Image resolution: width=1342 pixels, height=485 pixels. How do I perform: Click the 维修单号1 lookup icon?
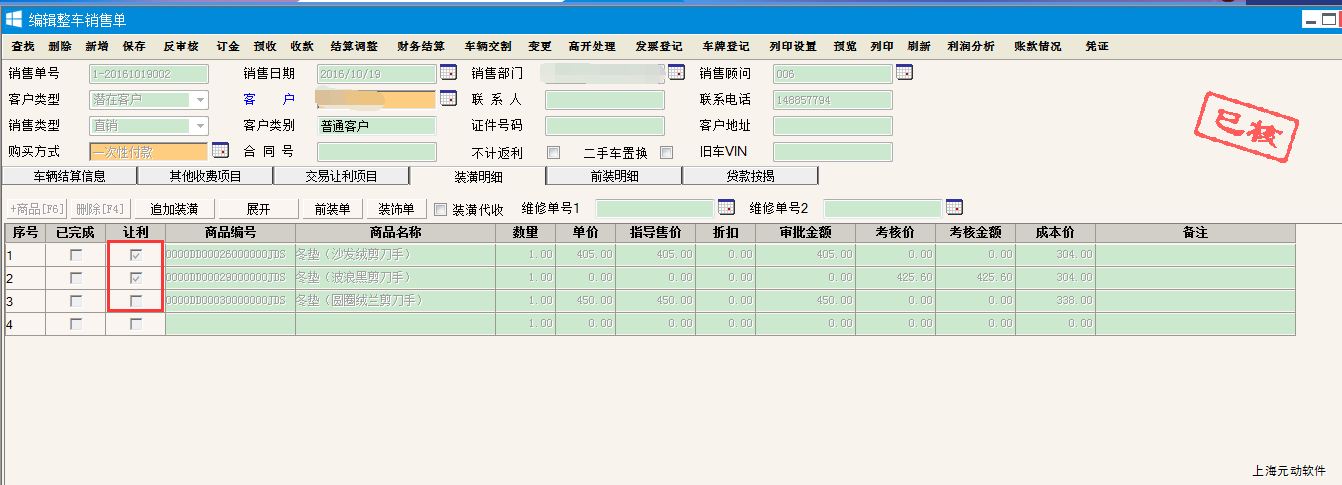pyautogui.click(x=726, y=208)
